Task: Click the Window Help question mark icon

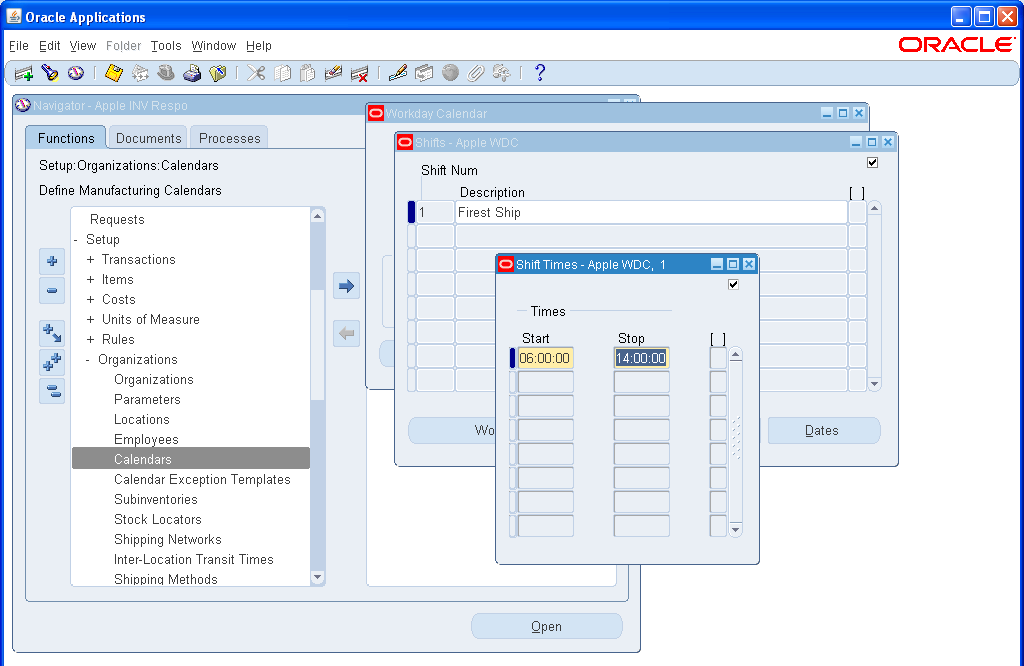Action: [539, 73]
